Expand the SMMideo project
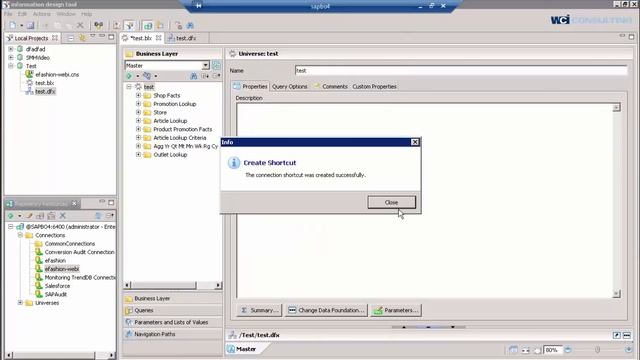 (x=11, y=58)
